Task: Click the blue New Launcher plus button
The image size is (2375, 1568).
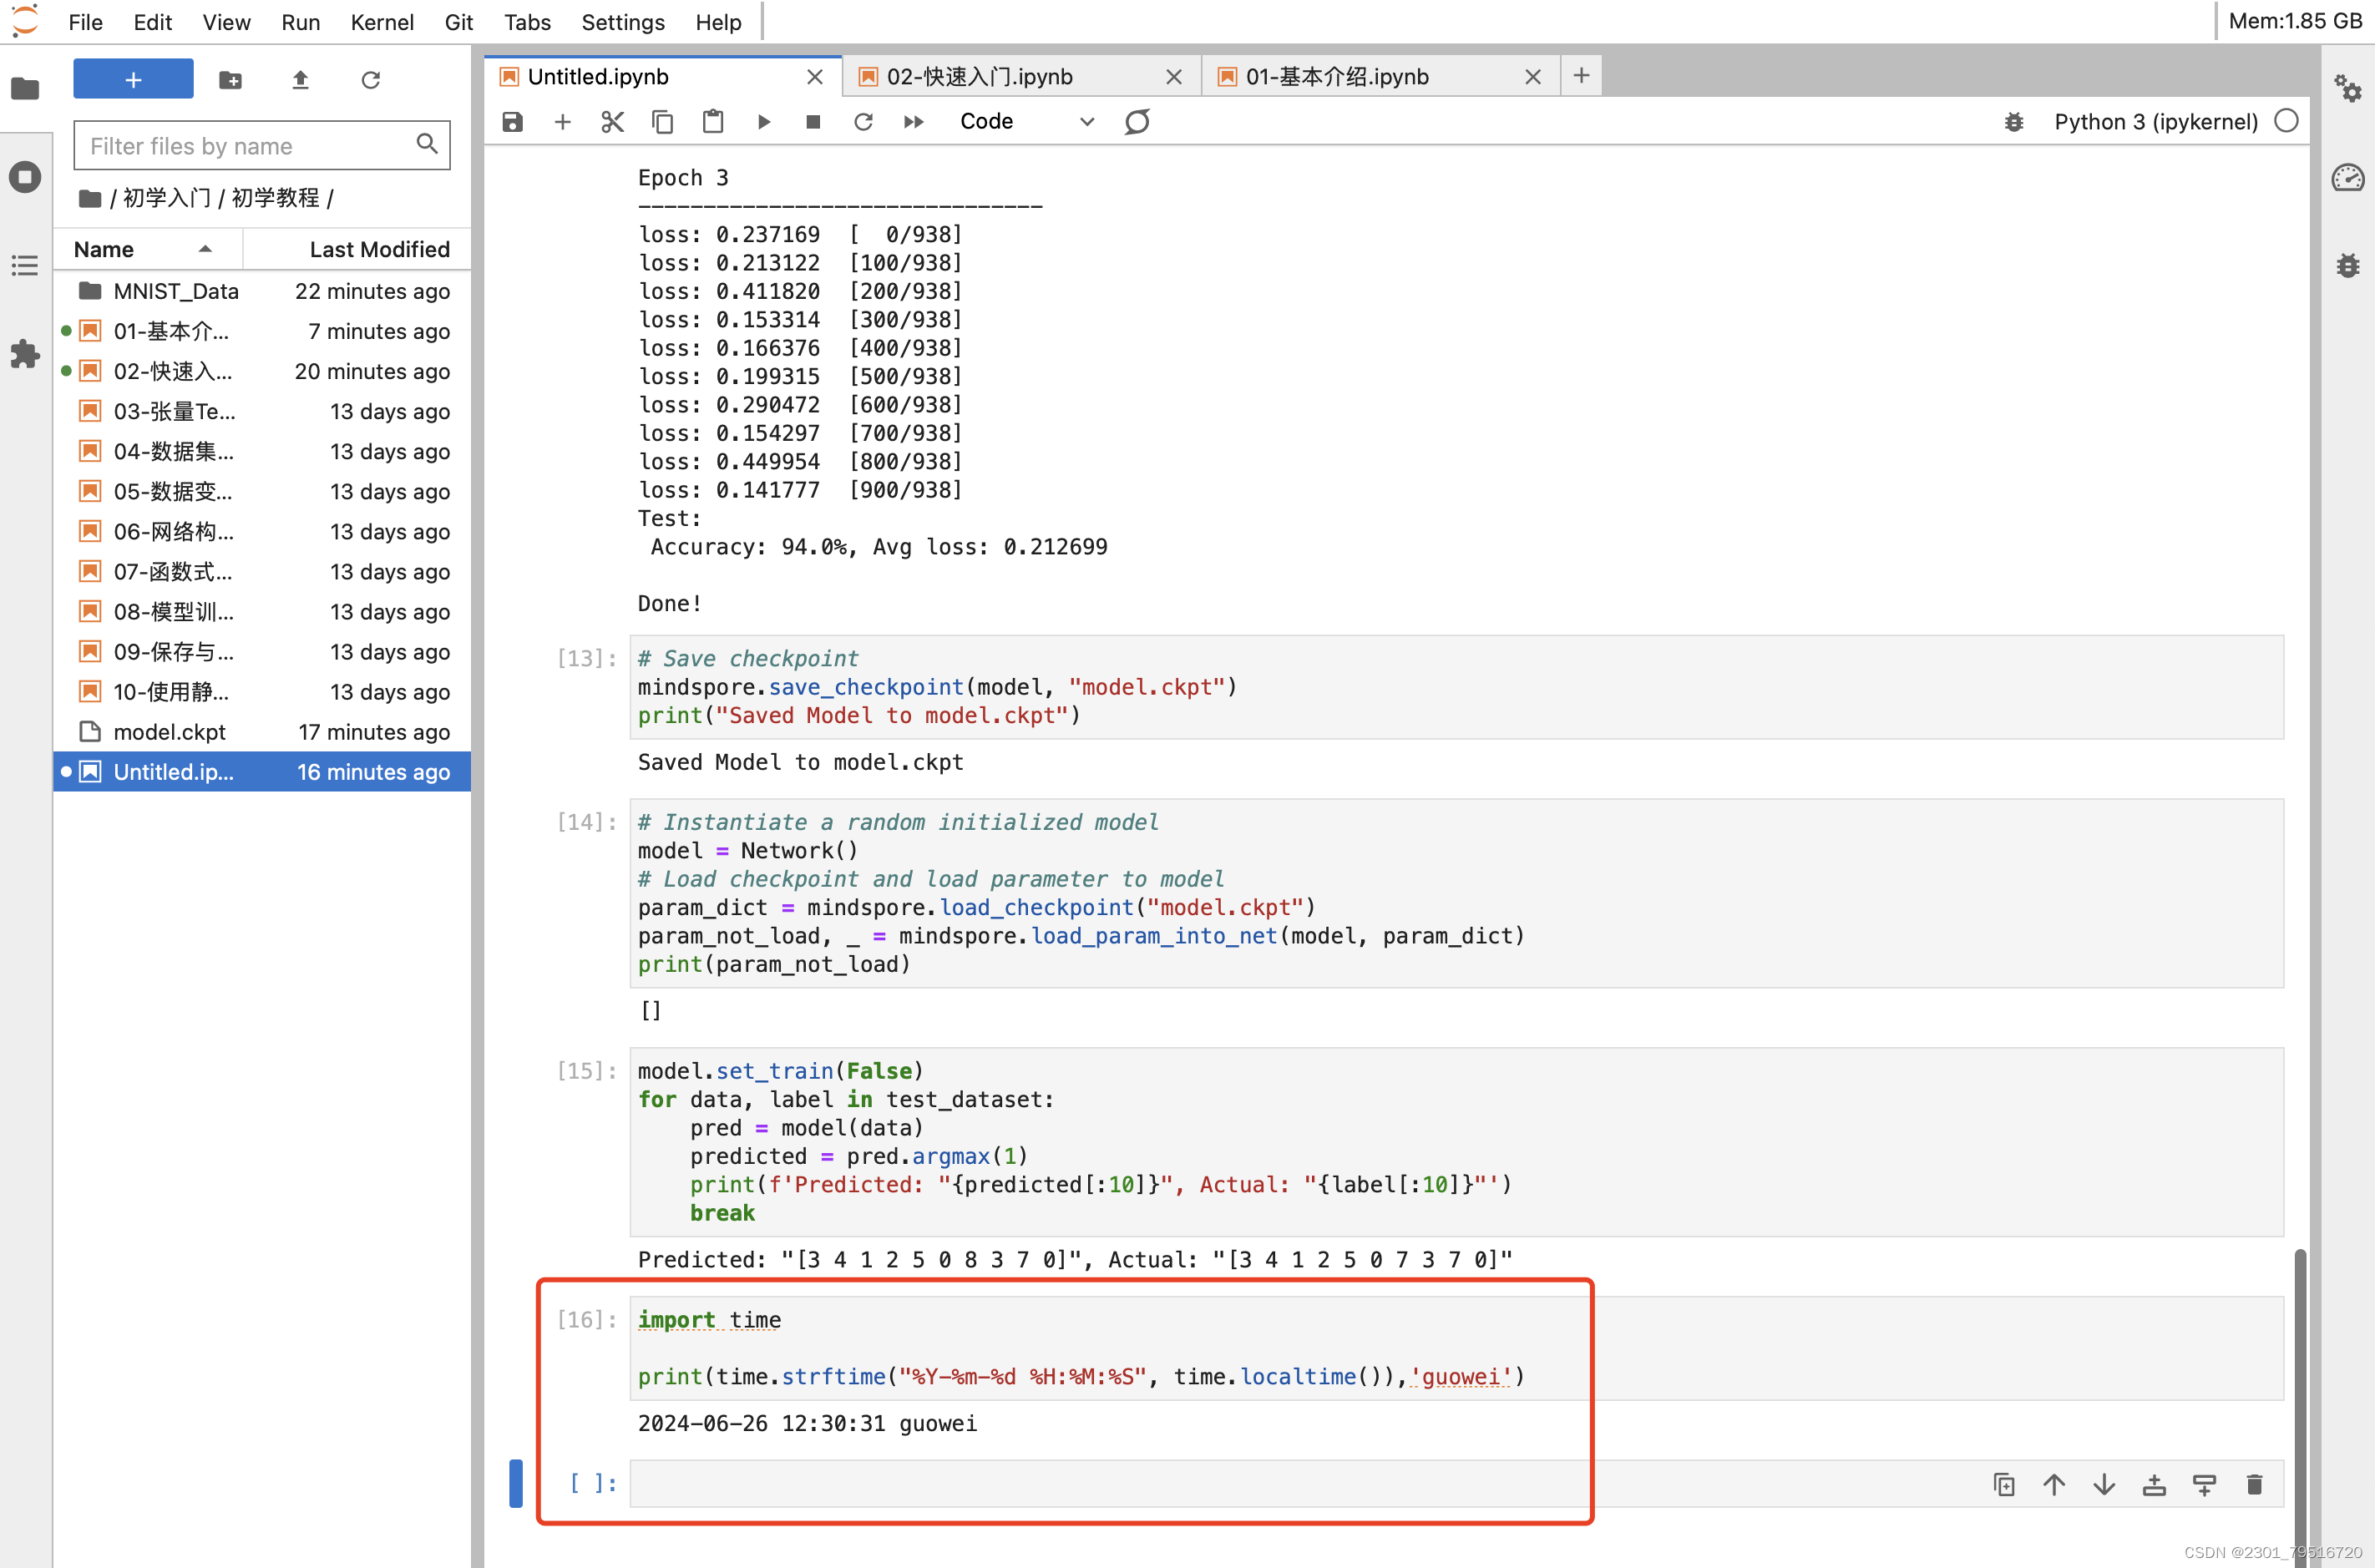Action: [133, 79]
